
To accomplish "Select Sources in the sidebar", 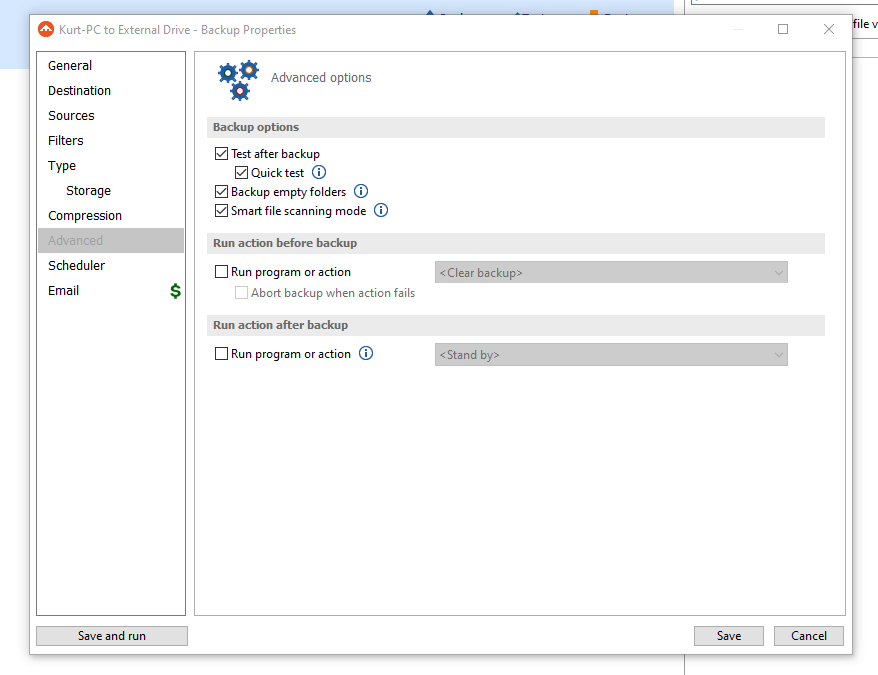I will click(x=111, y=115).
